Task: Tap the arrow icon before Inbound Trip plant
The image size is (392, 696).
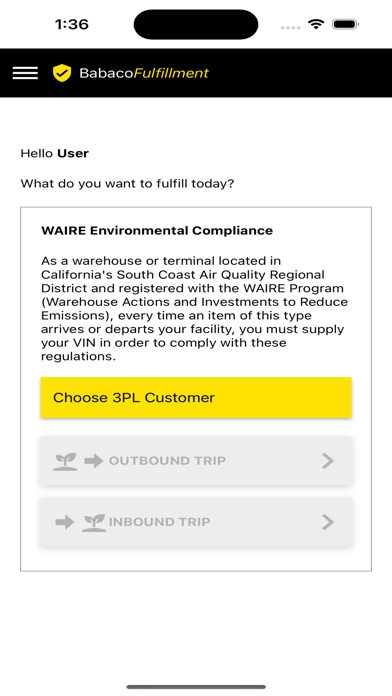Action: 65,522
